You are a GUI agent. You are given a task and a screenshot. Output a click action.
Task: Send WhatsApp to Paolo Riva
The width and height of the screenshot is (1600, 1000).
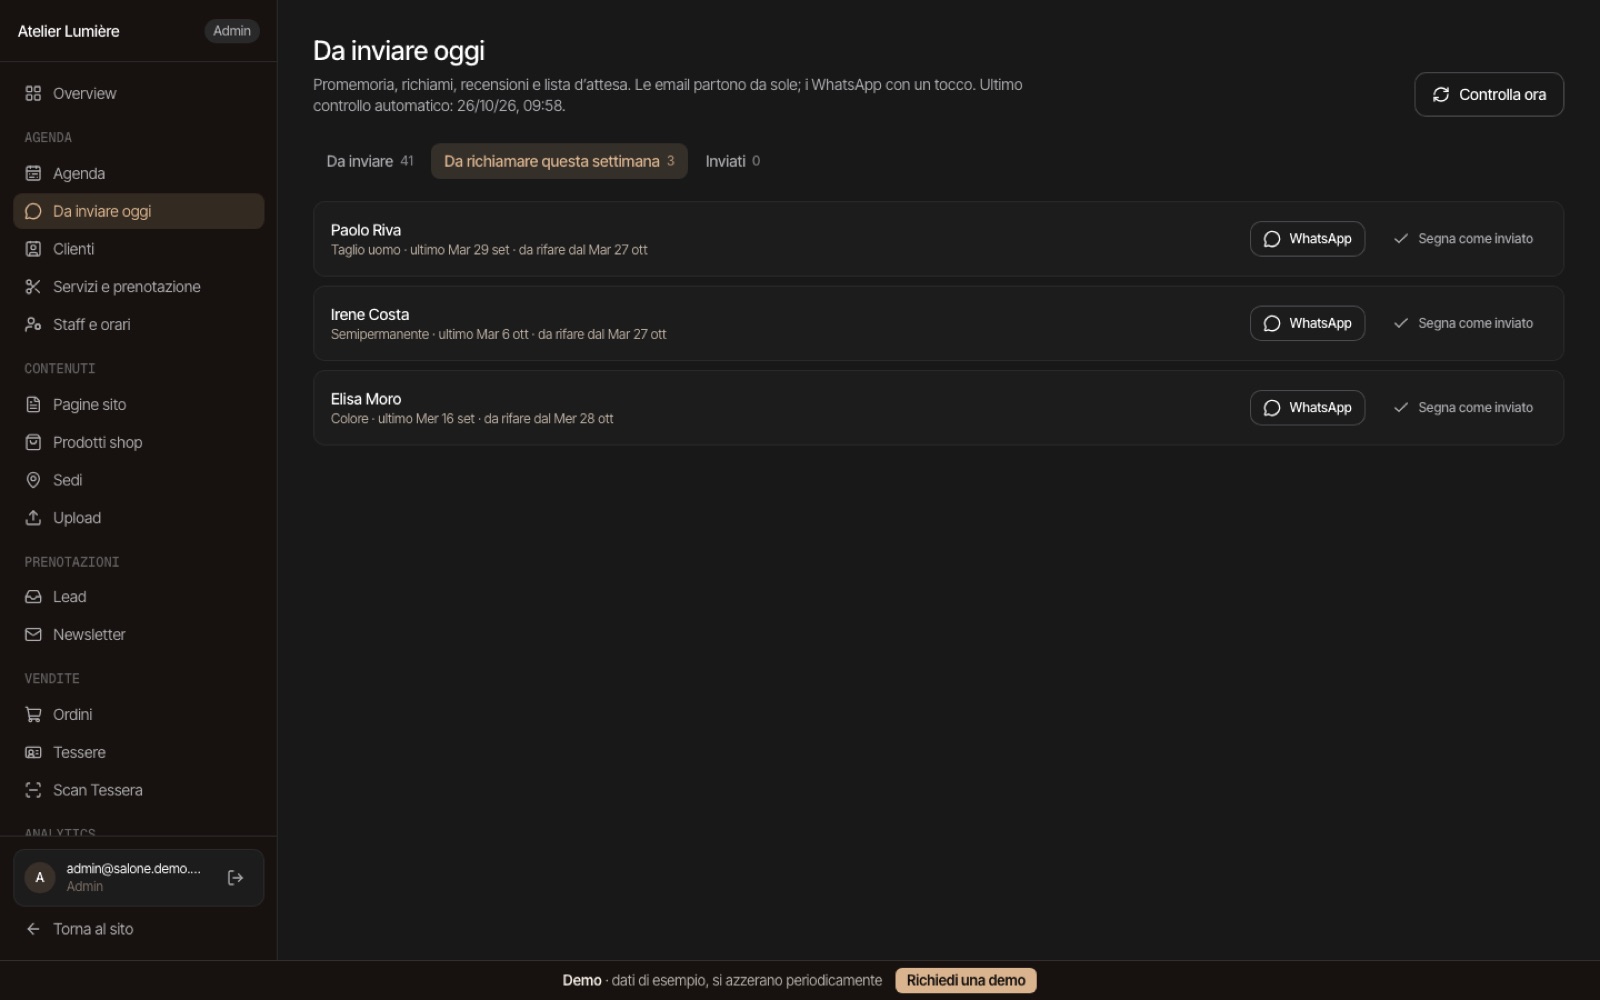click(x=1307, y=239)
